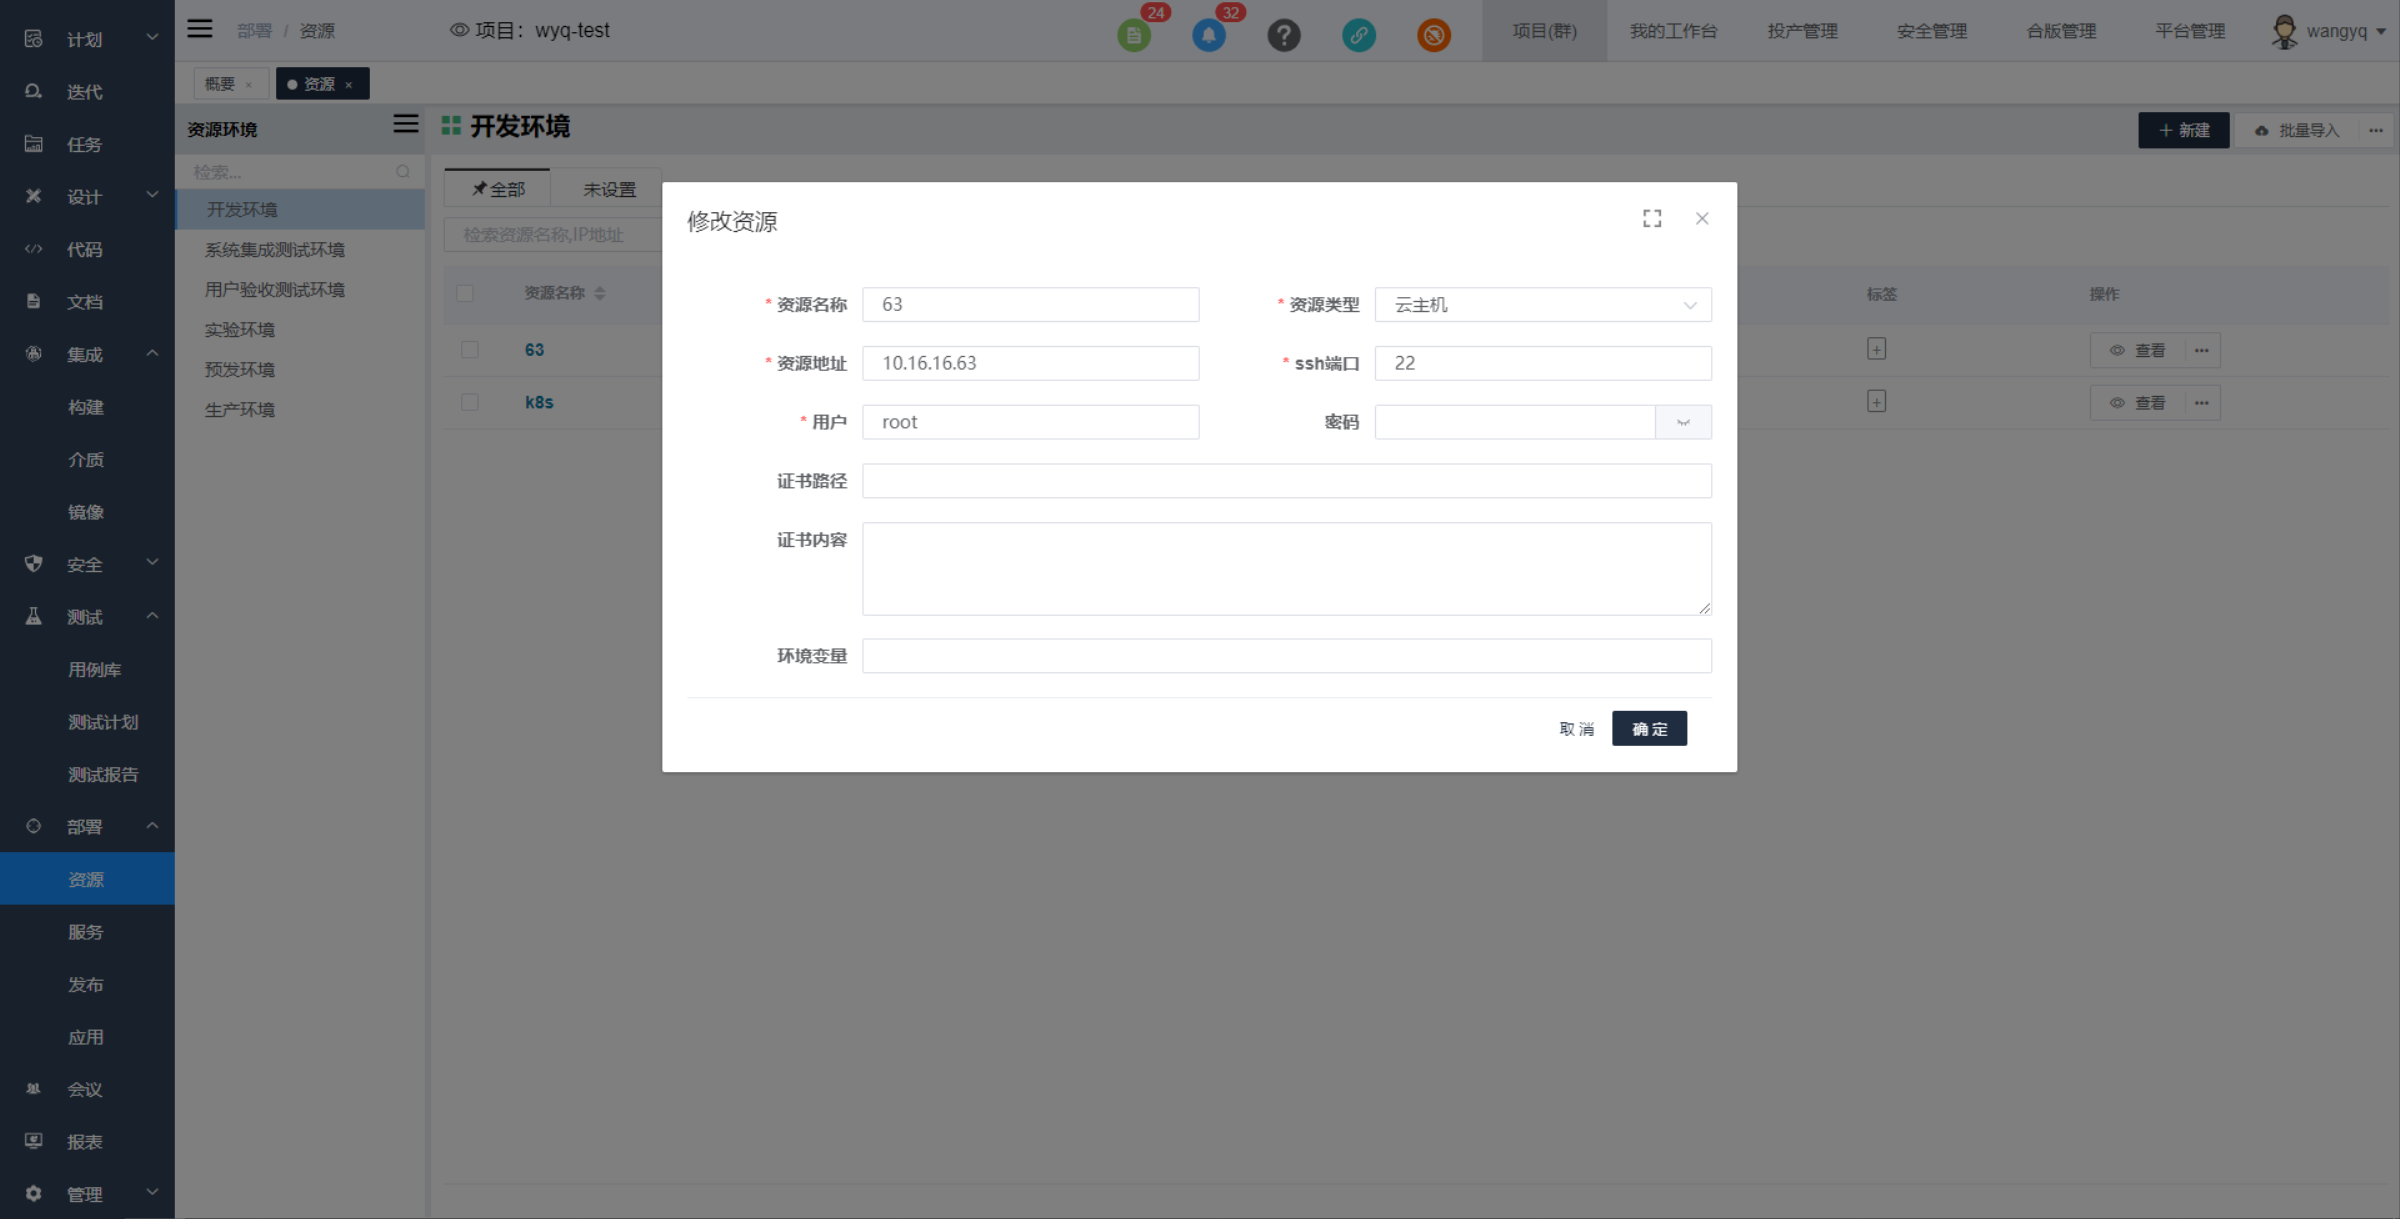Check the checkbox for resource k8s
Screen dimensions: 2400x1219
pyautogui.click(x=469, y=402)
